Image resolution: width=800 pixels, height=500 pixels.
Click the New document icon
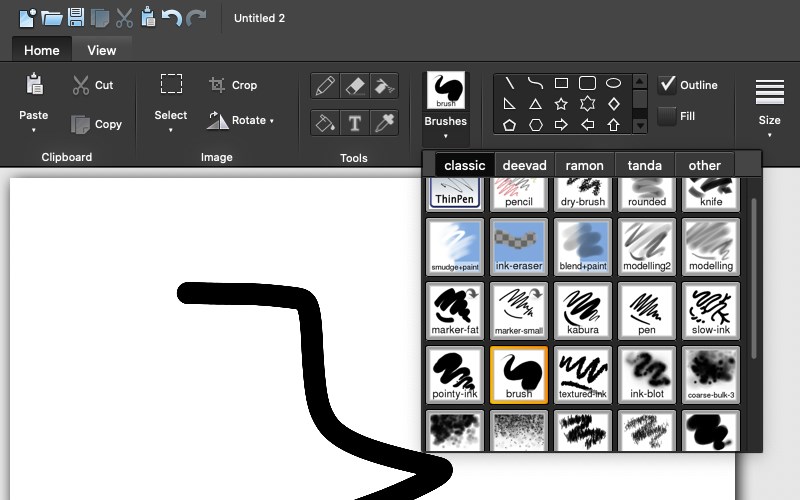point(27,18)
